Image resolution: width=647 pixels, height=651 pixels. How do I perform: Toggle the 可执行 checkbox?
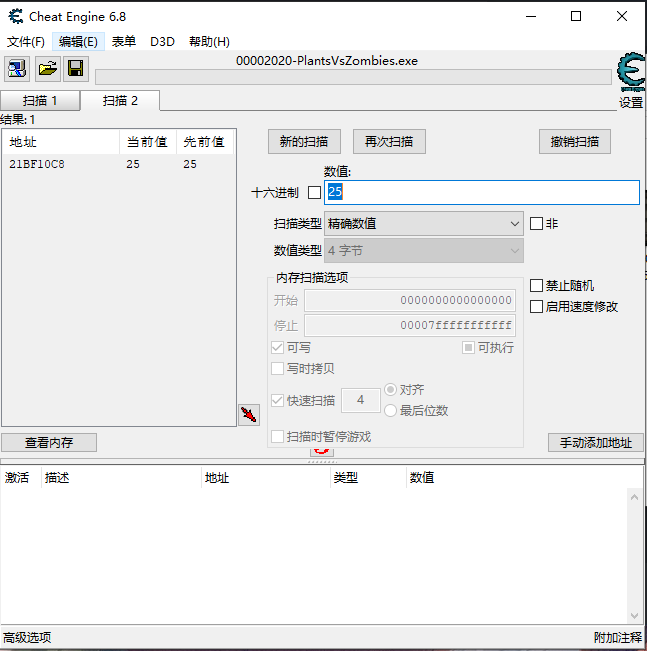pos(468,348)
